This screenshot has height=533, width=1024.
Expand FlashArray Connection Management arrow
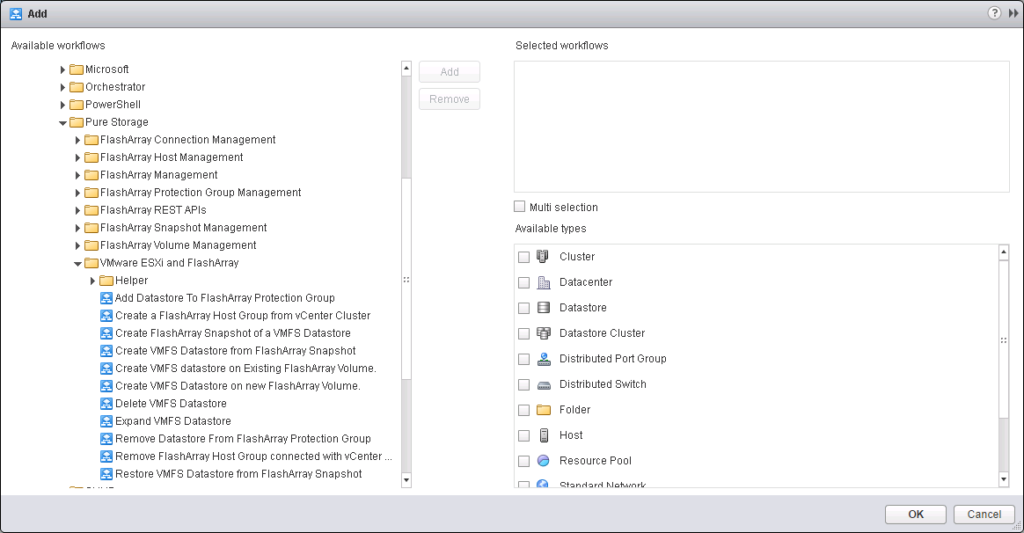[x=78, y=140]
